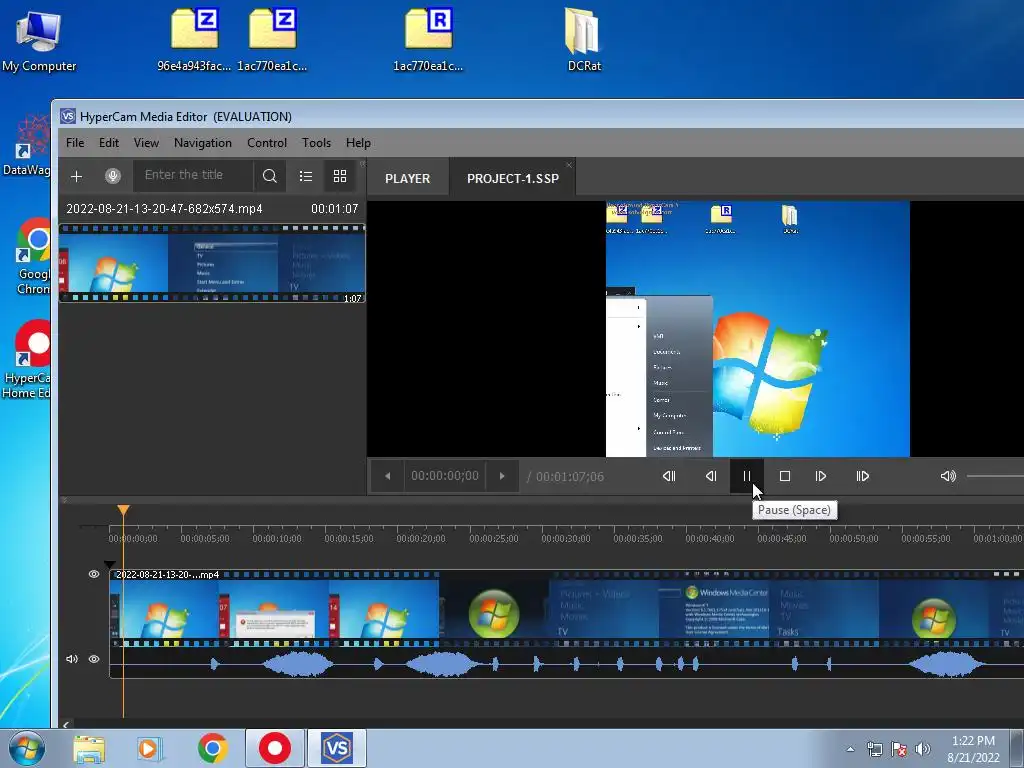This screenshot has height=768, width=1024.
Task: Click the video preview in the player
Action: click(x=758, y=328)
